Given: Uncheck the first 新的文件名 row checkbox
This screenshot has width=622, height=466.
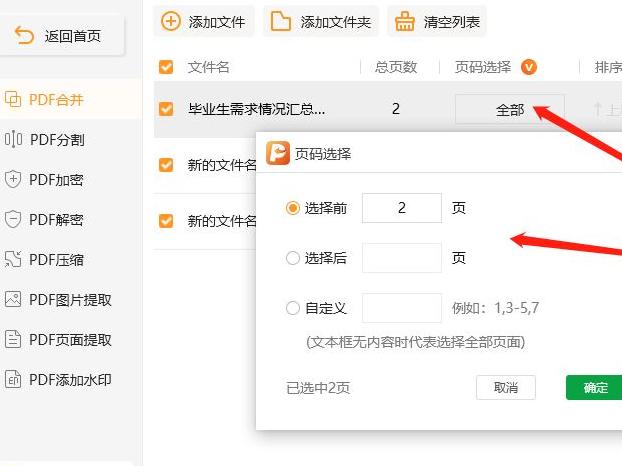Looking at the screenshot, I should (x=166, y=165).
